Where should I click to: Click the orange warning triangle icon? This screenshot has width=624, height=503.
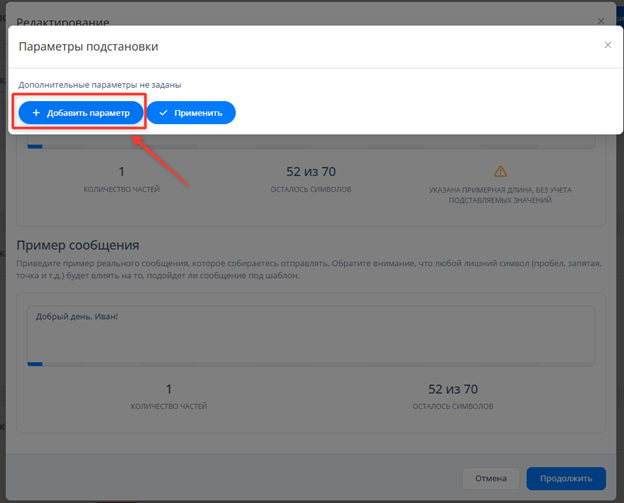click(x=500, y=171)
